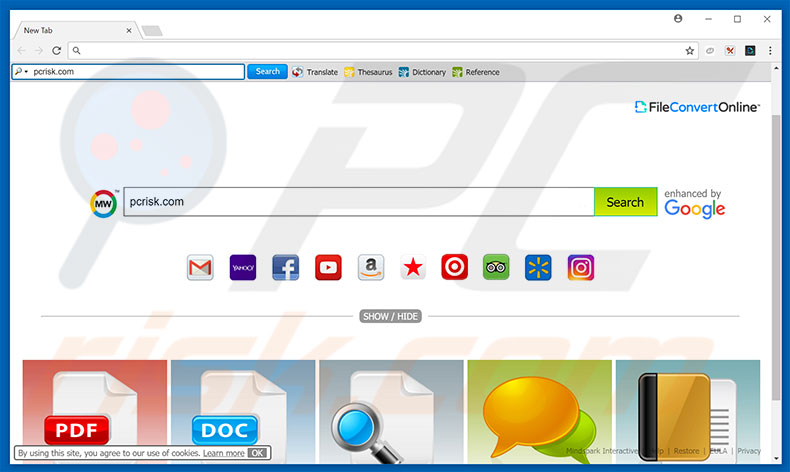This screenshot has height=472, width=790.
Task: Click the FileConvertOnline extension icon
Action: (750, 50)
